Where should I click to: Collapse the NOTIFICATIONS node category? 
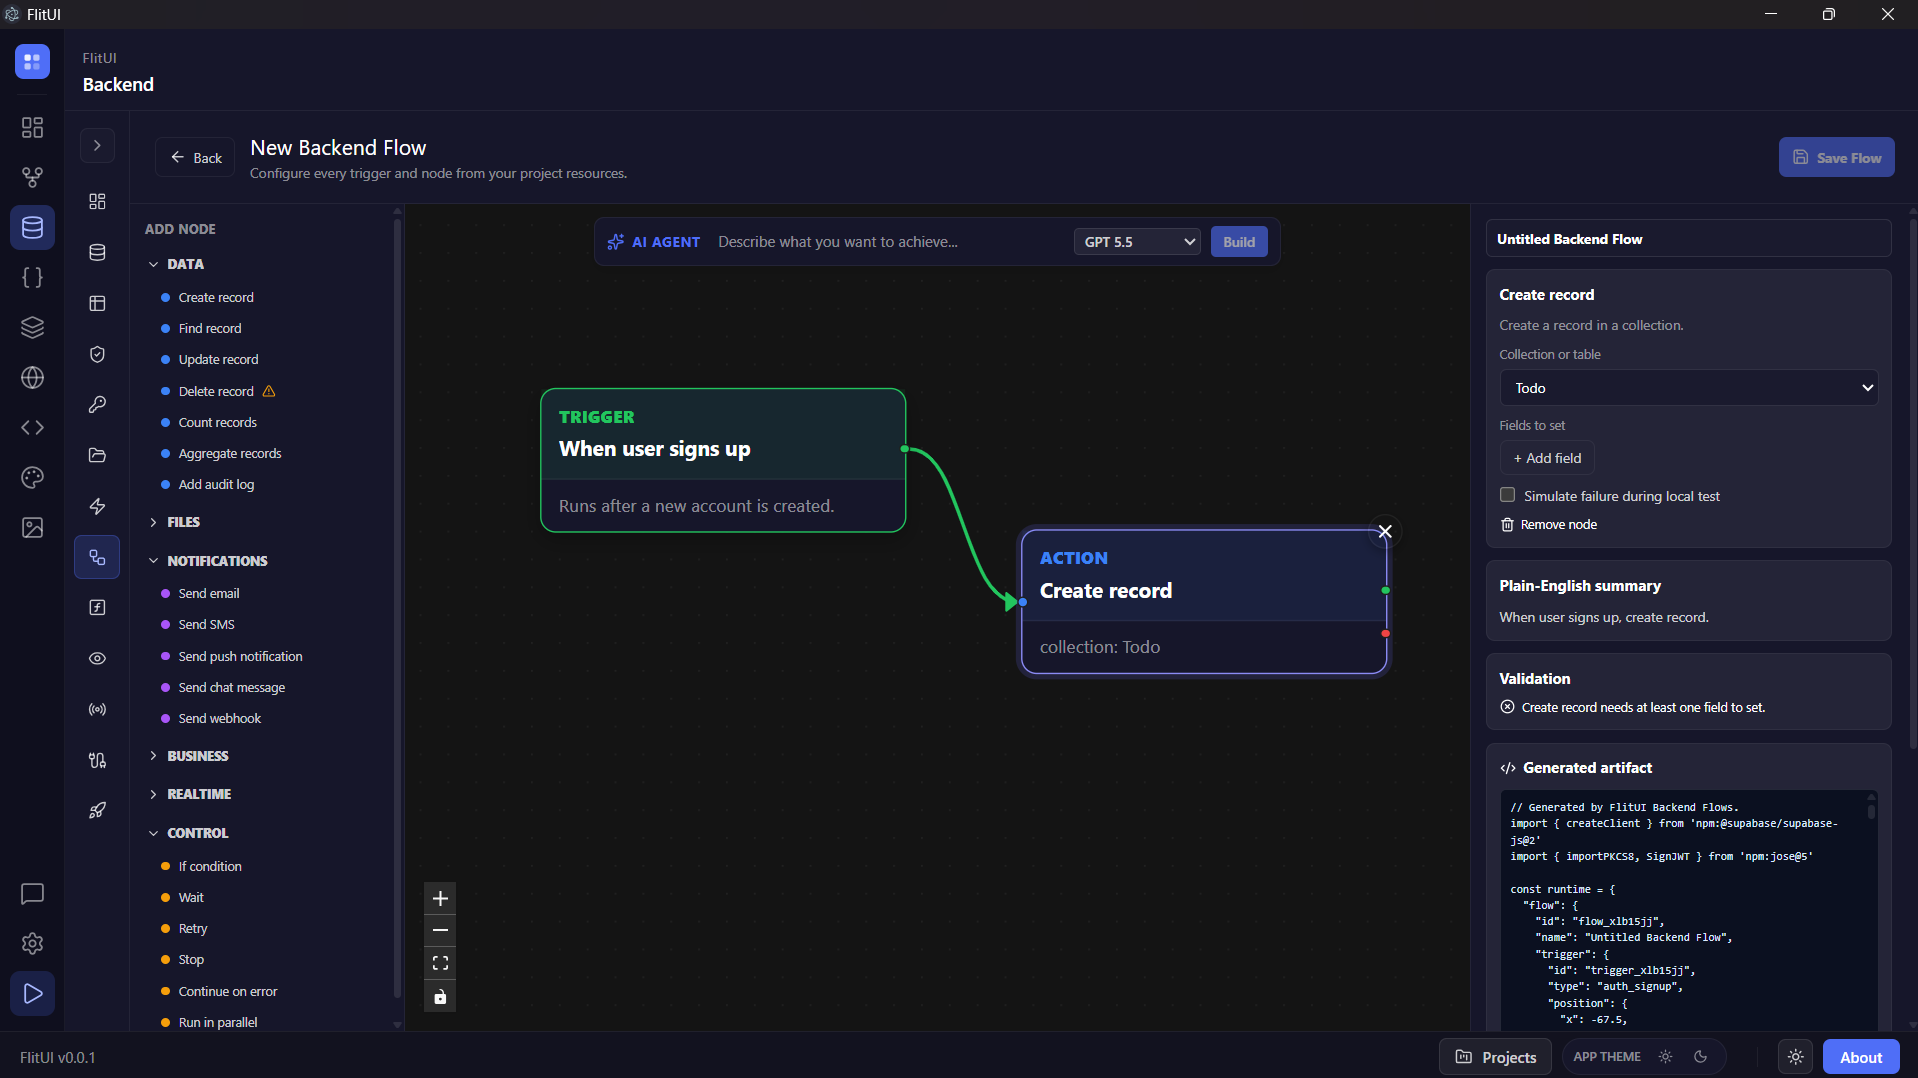point(208,561)
